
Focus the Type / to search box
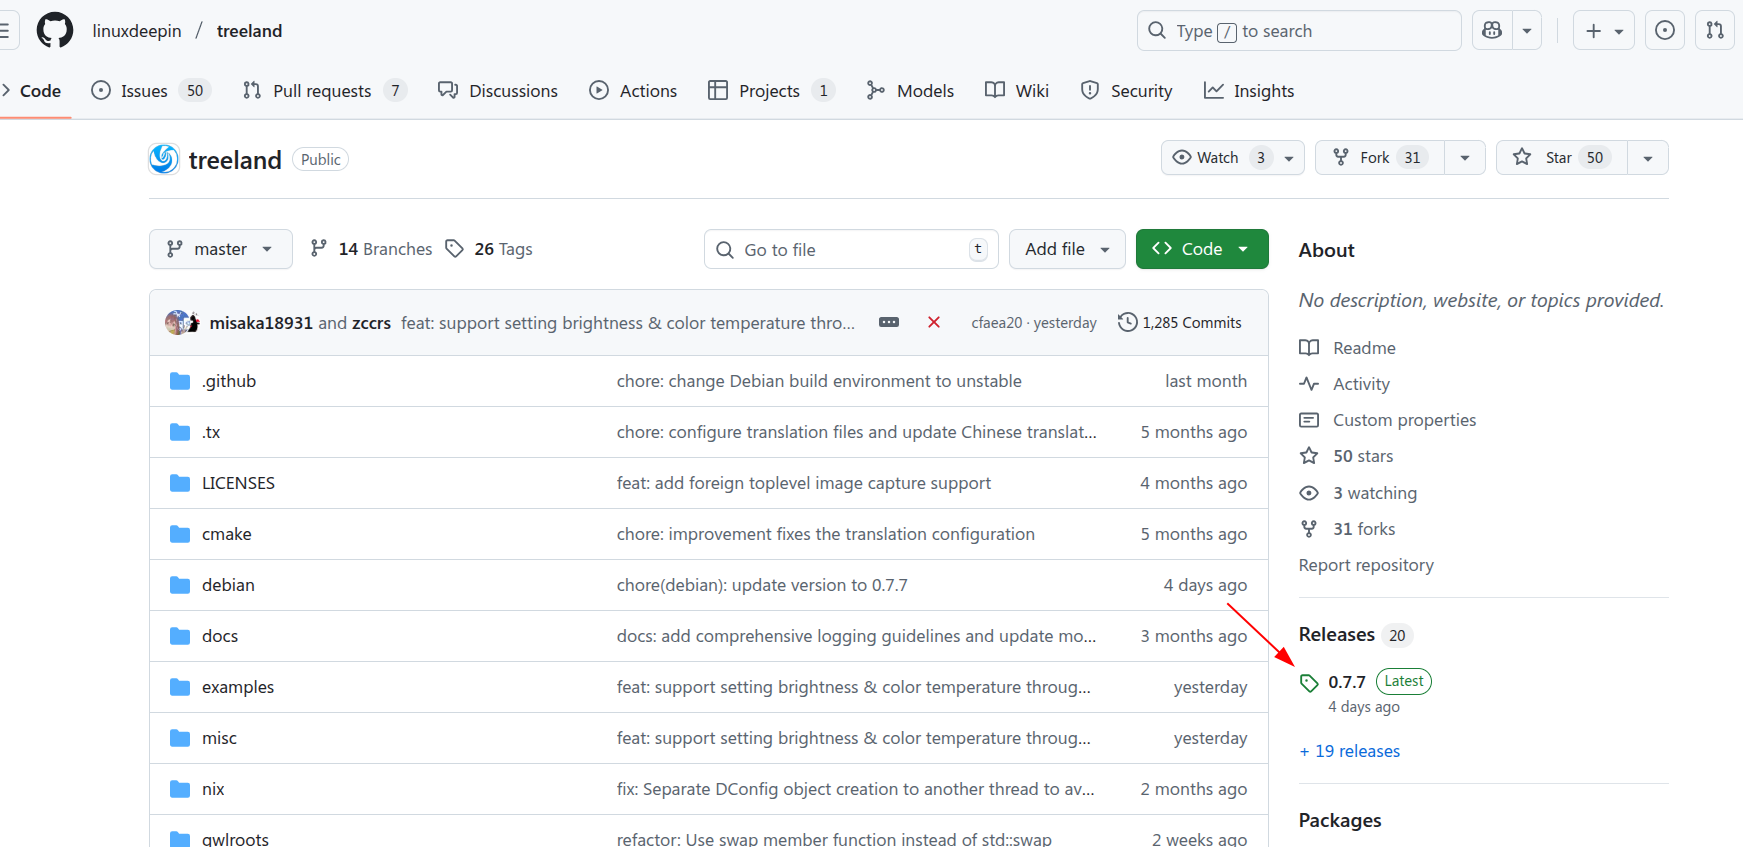[1298, 31]
